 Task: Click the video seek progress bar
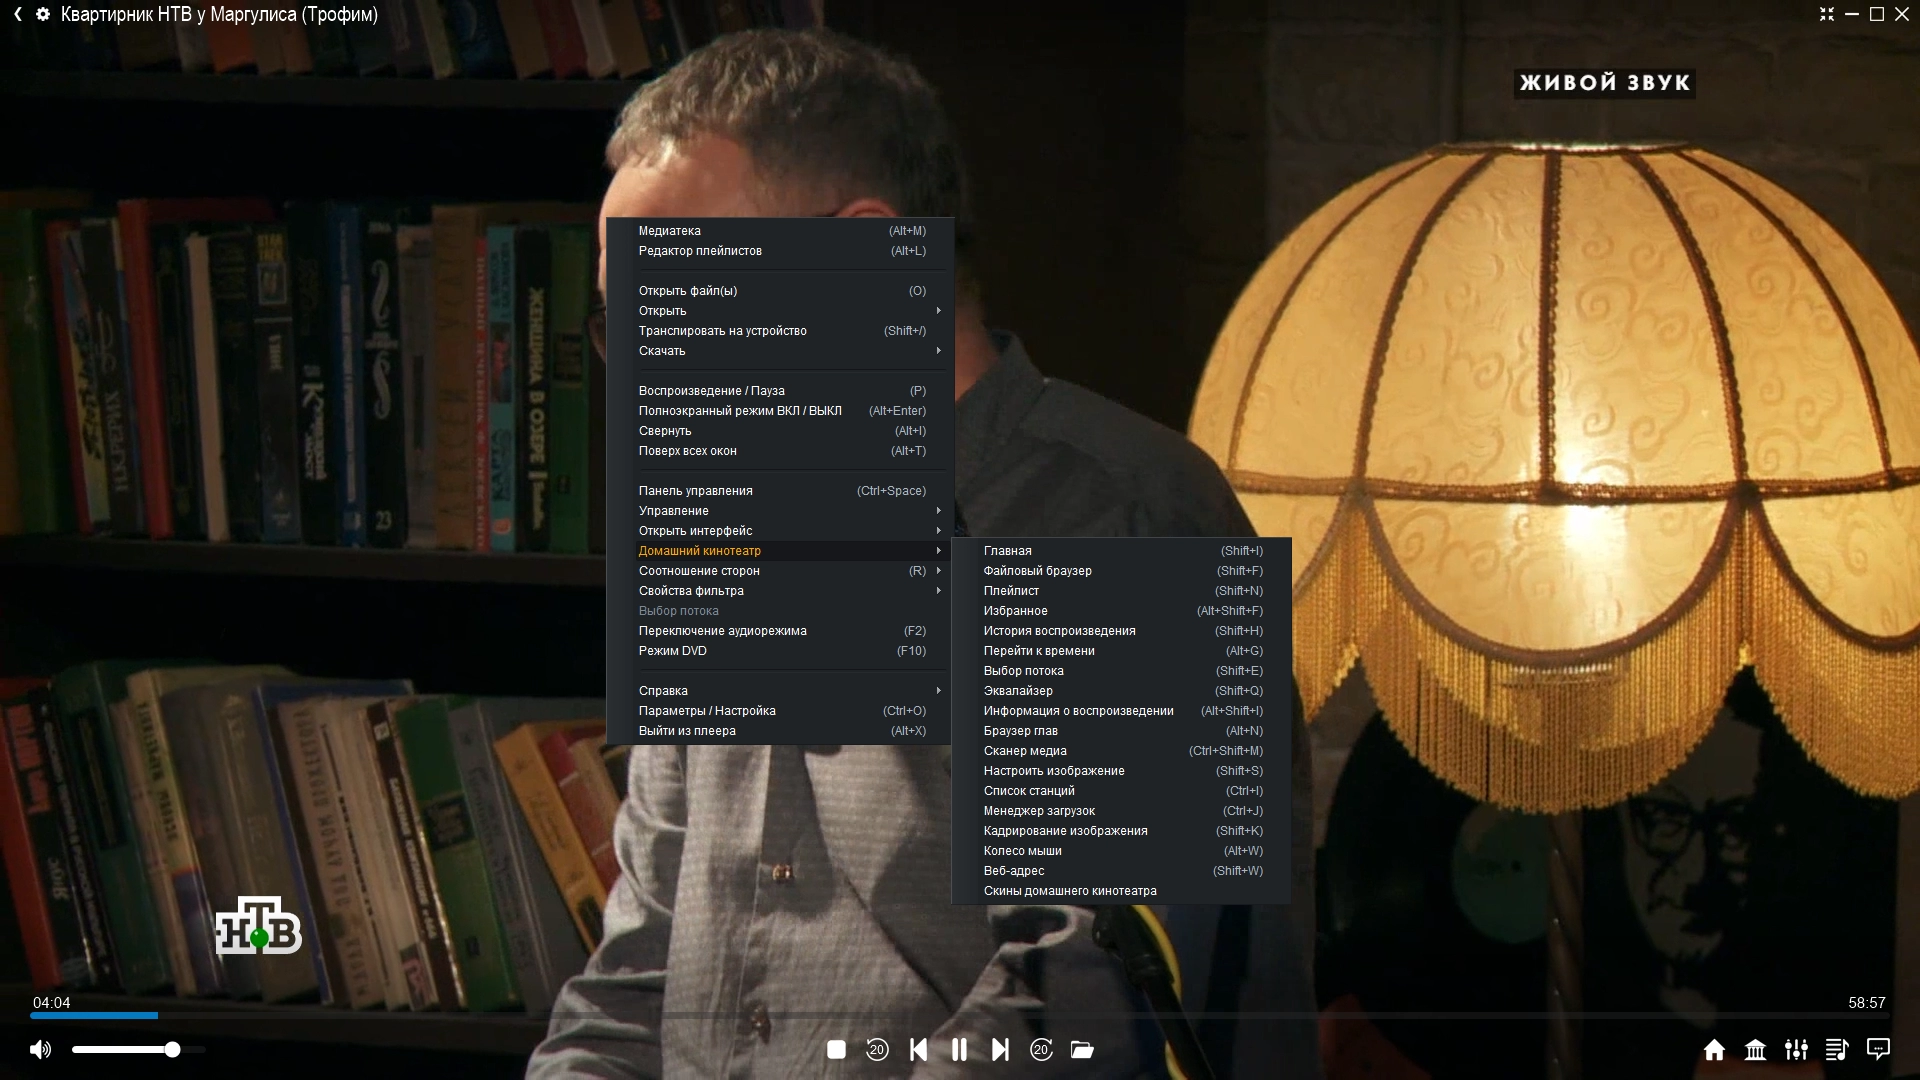[960, 1015]
